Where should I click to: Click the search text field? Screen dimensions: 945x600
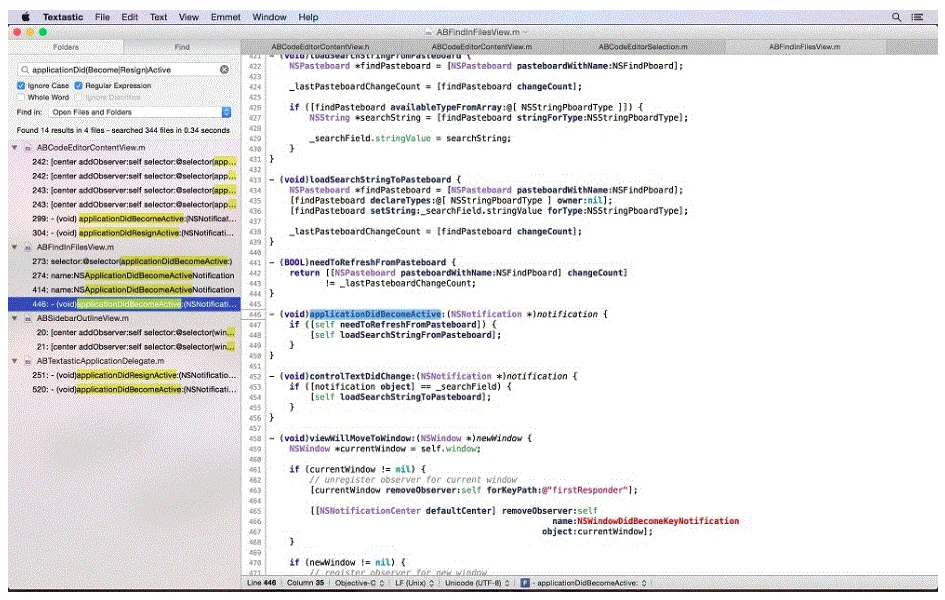(x=124, y=70)
